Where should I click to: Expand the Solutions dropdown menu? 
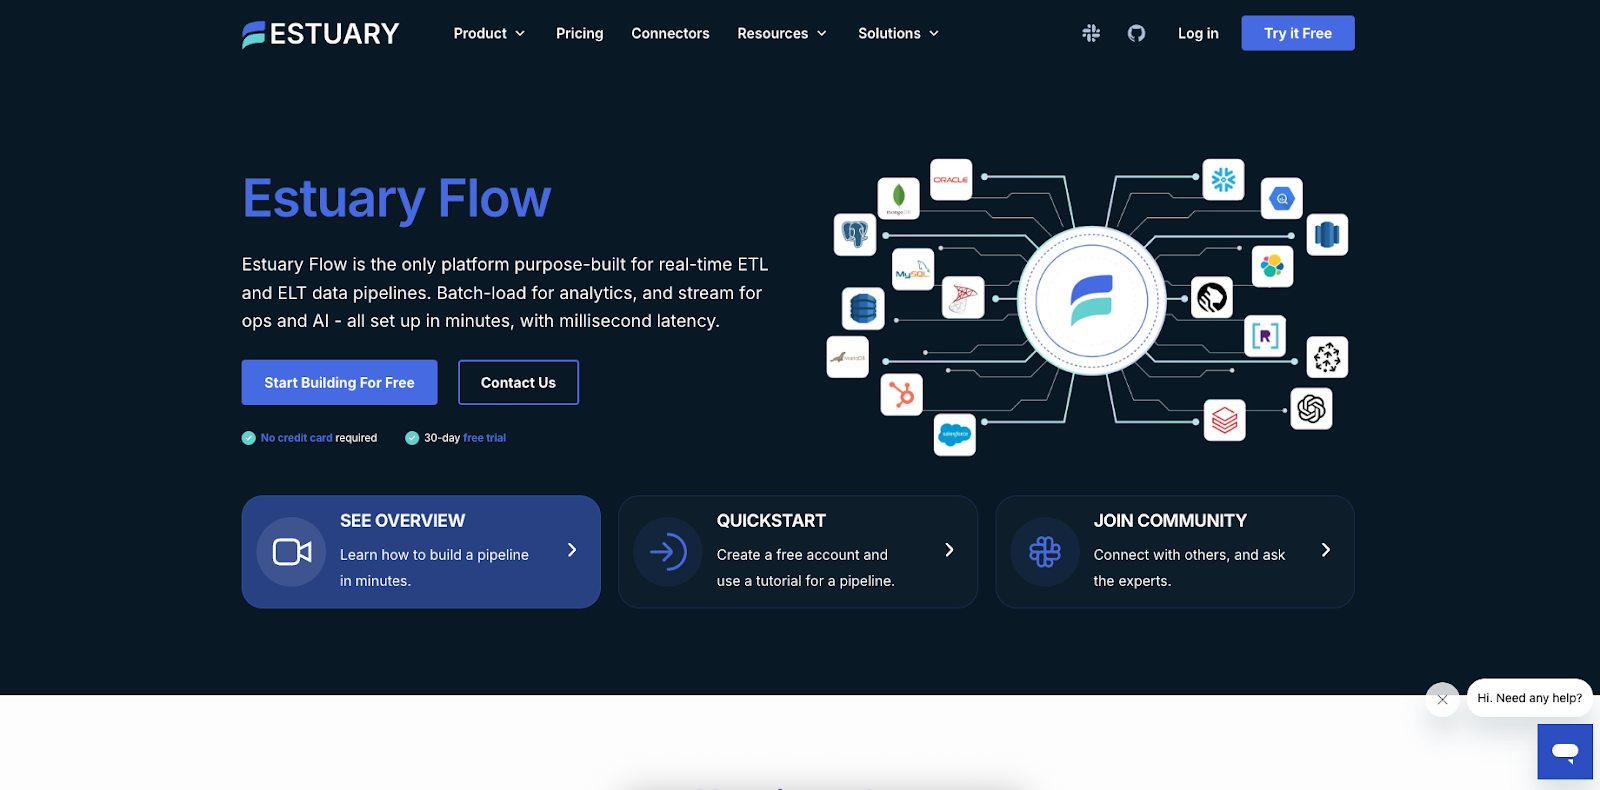coord(898,33)
